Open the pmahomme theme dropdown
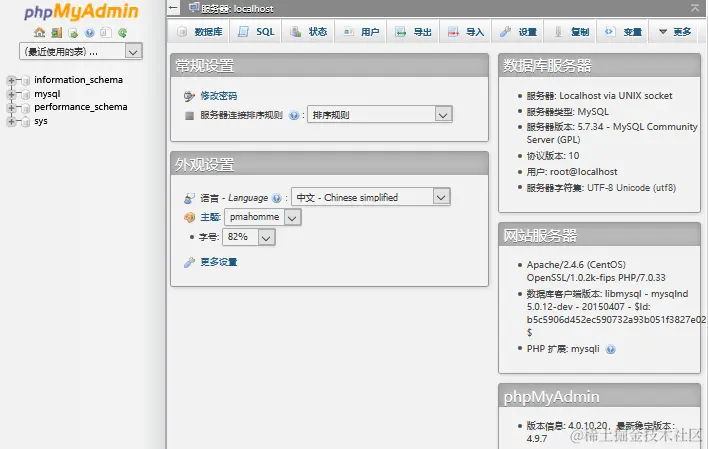This screenshot has width=708, height=449. [x=262, y=217]
